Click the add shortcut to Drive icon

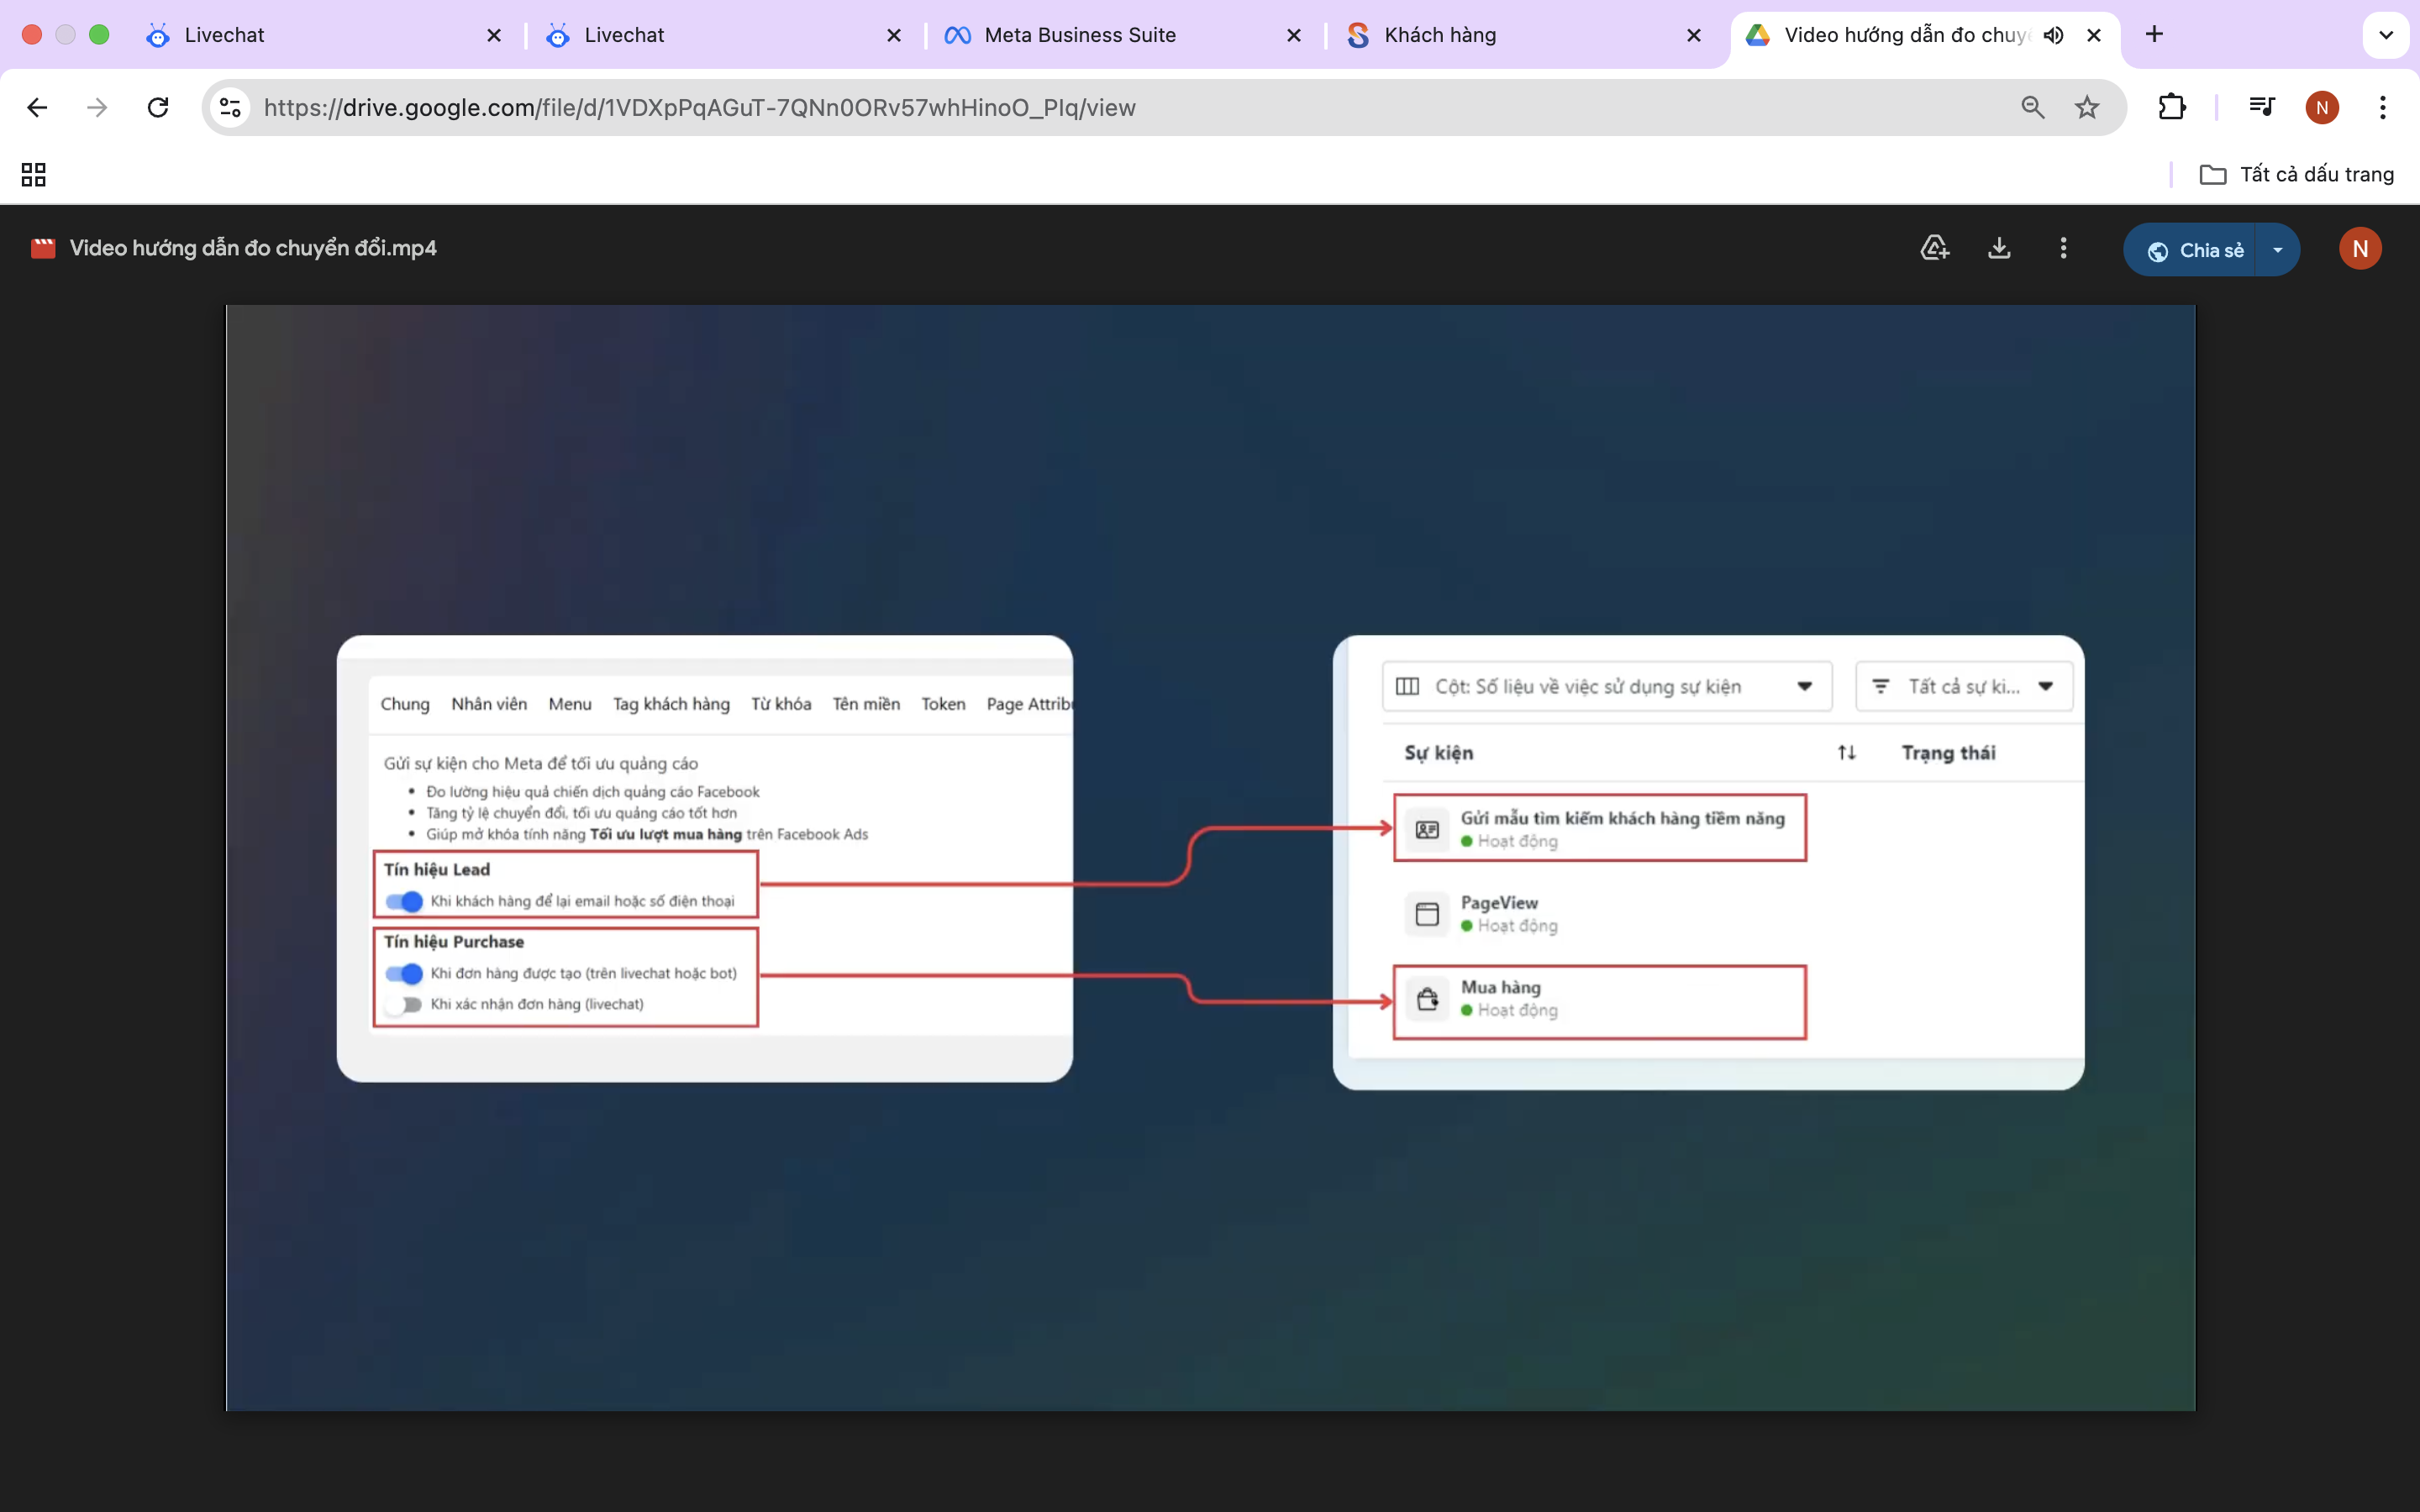point(1935,248)
